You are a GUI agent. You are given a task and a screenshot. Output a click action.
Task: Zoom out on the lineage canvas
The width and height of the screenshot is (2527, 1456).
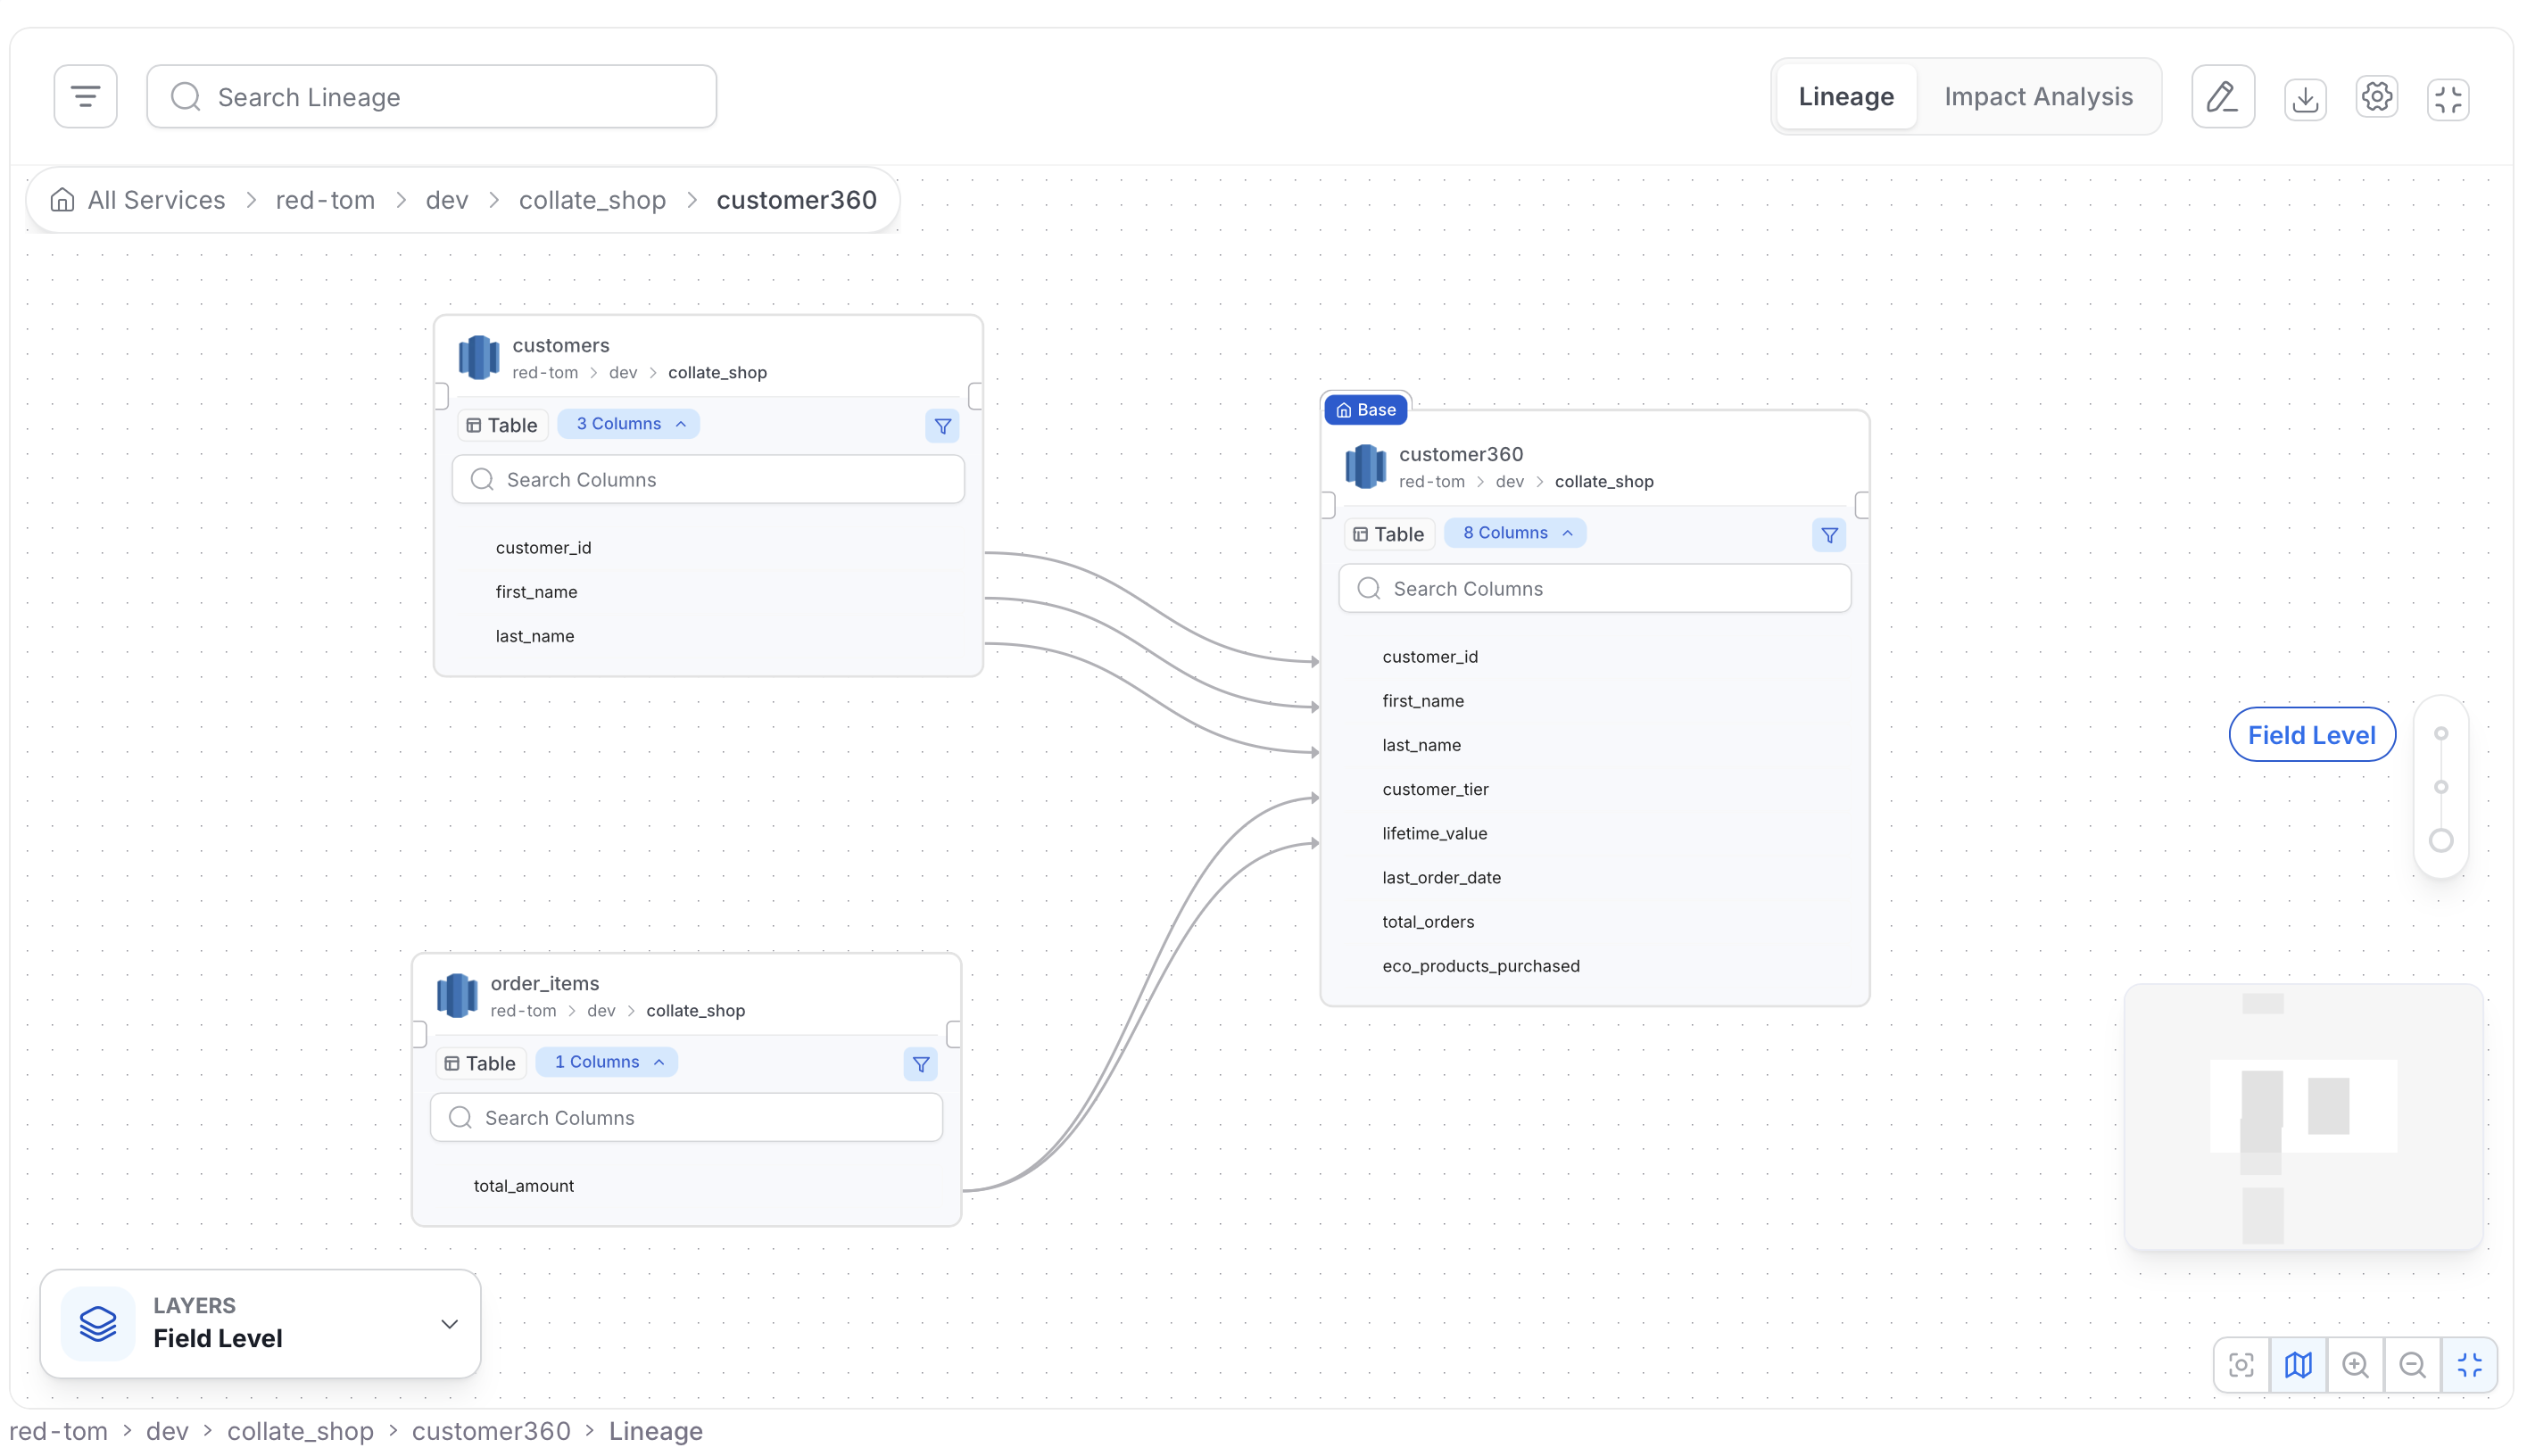[2412, 1365]
